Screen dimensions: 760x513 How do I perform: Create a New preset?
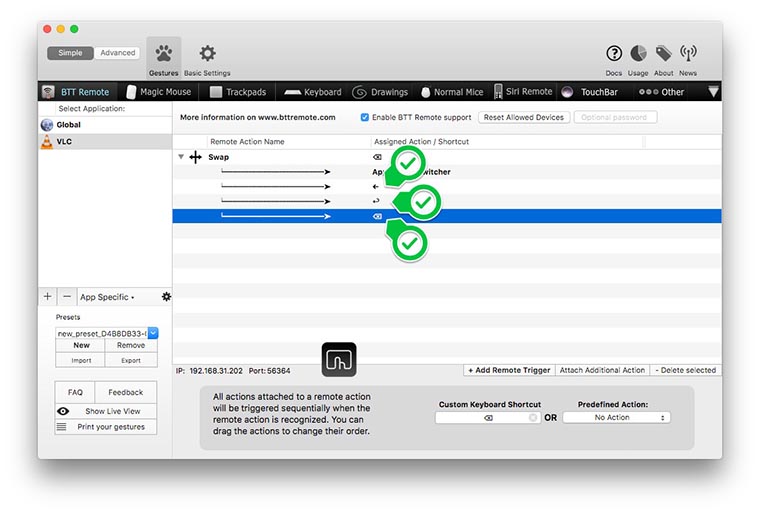tap(81, 345)
